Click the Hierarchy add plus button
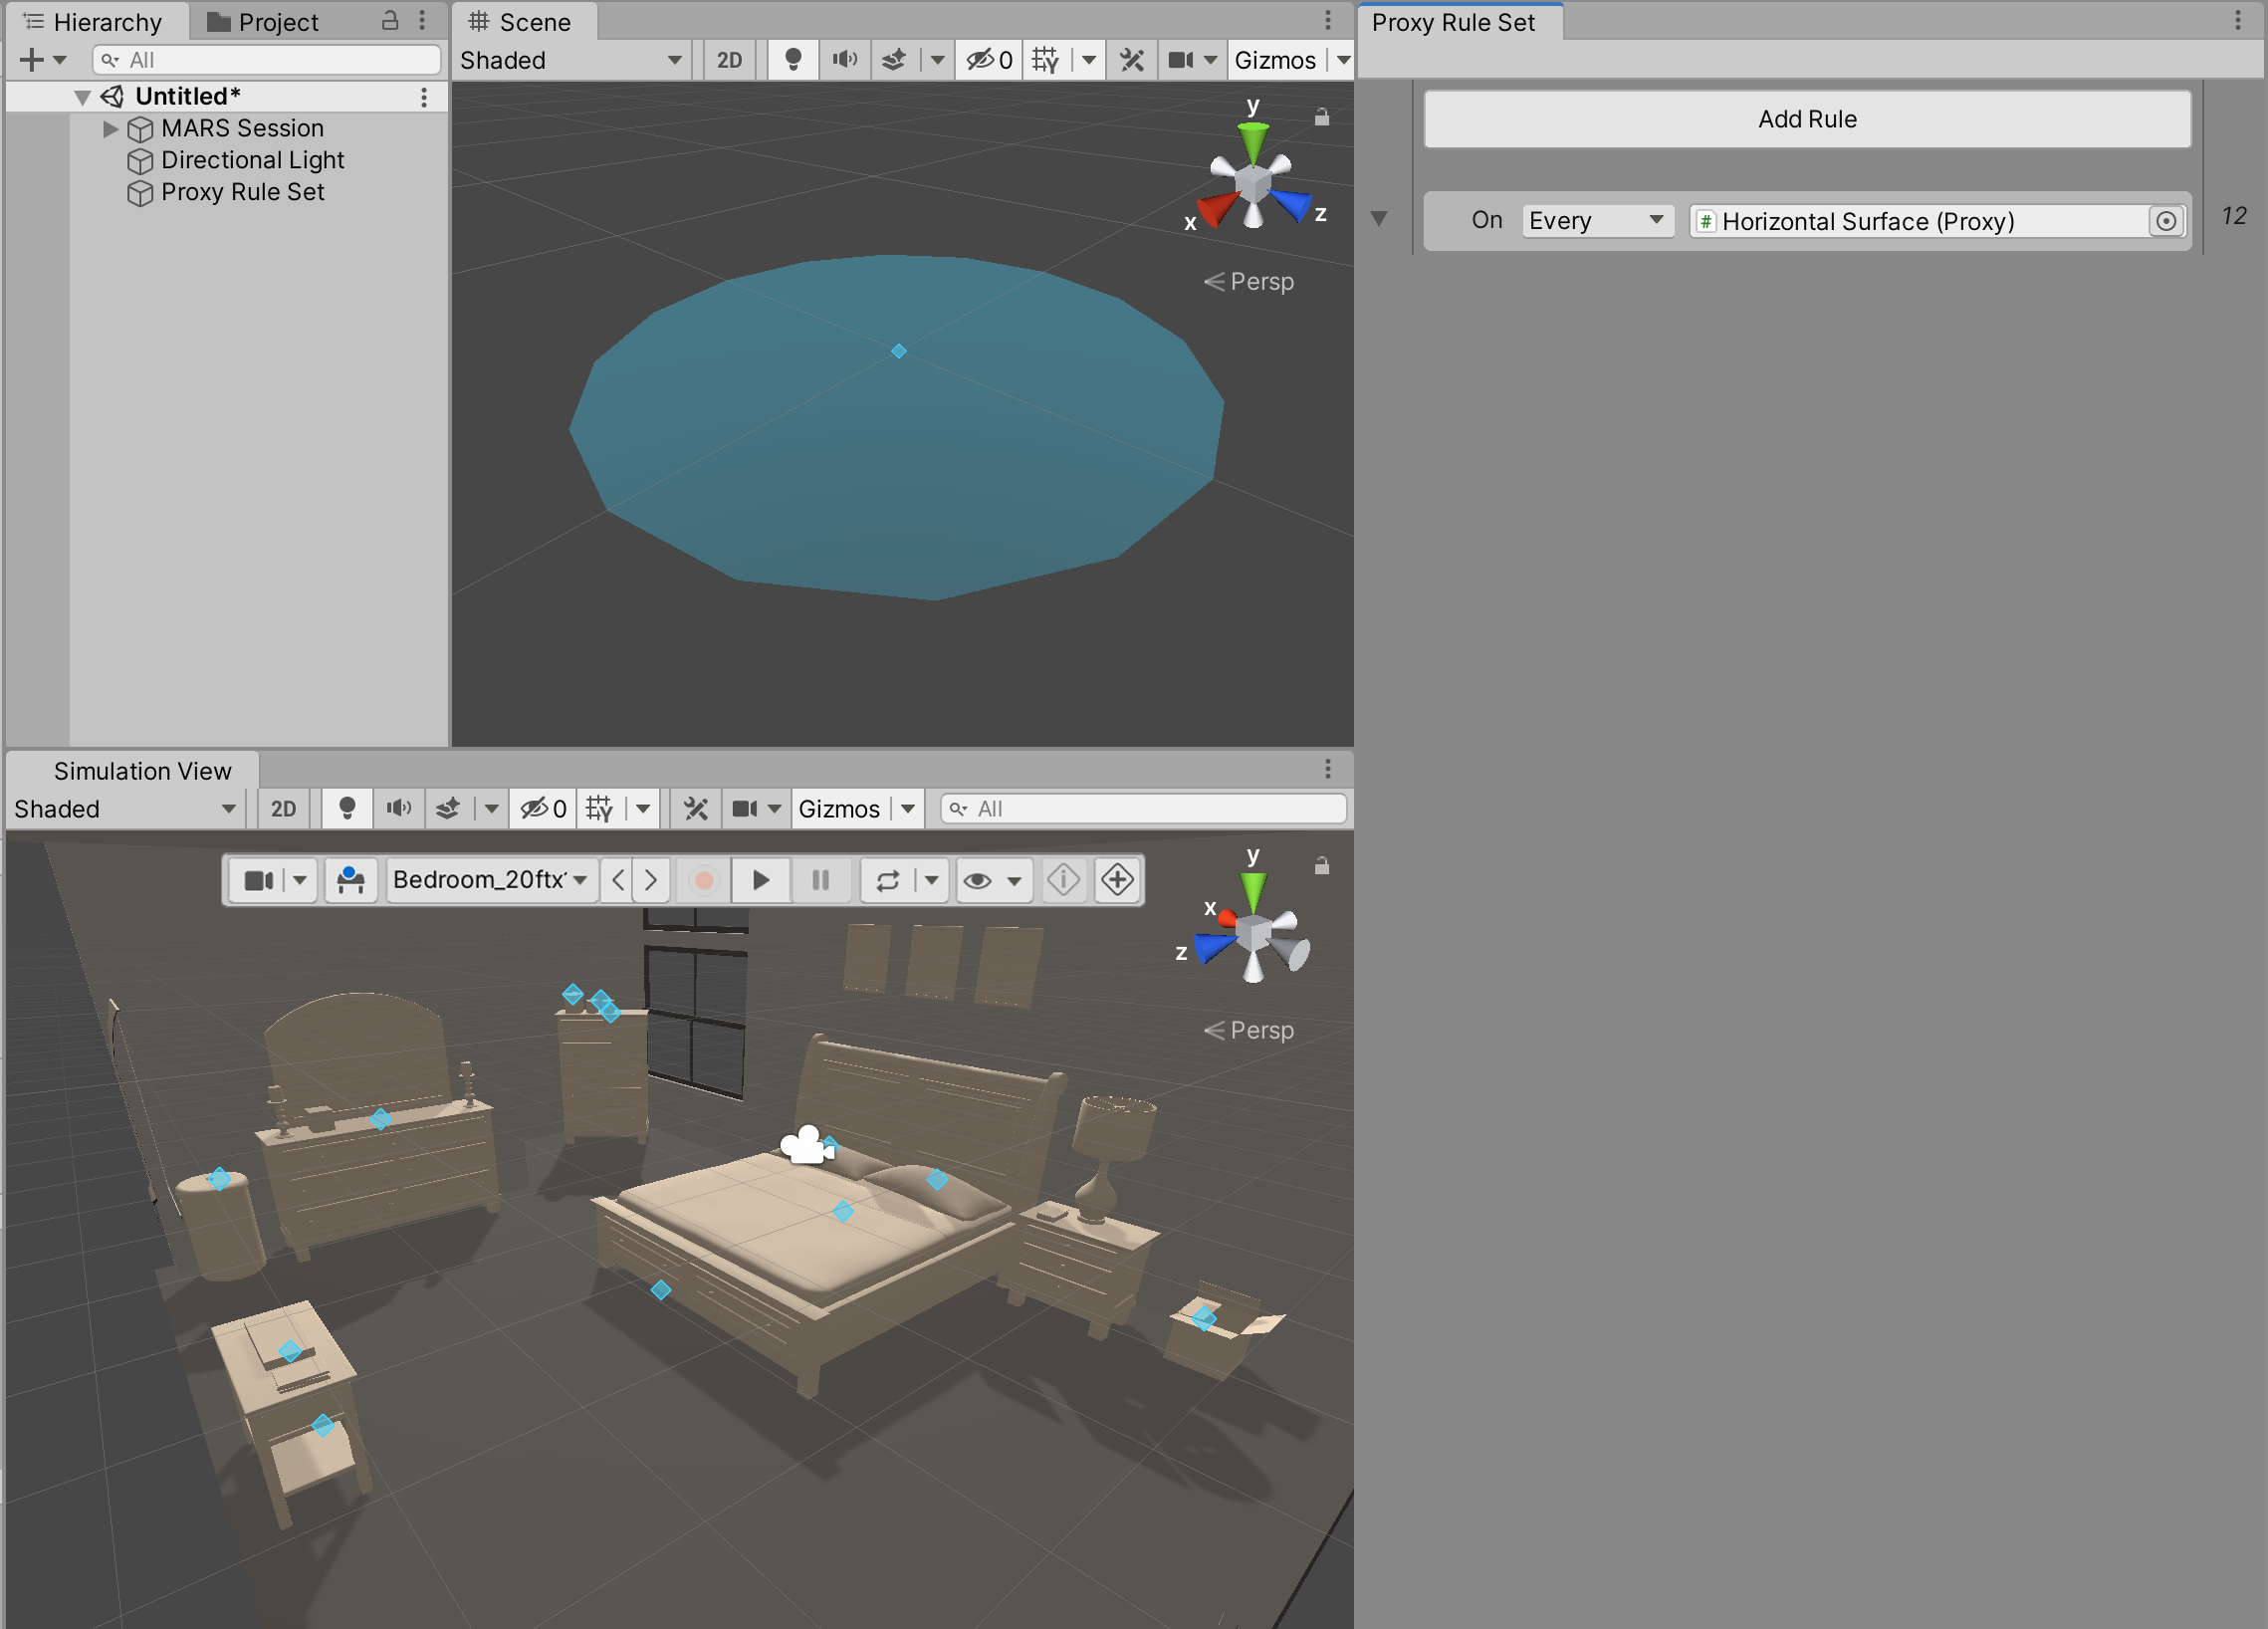This screenshot has width=2268, height=1629. (x=32, y=60)
